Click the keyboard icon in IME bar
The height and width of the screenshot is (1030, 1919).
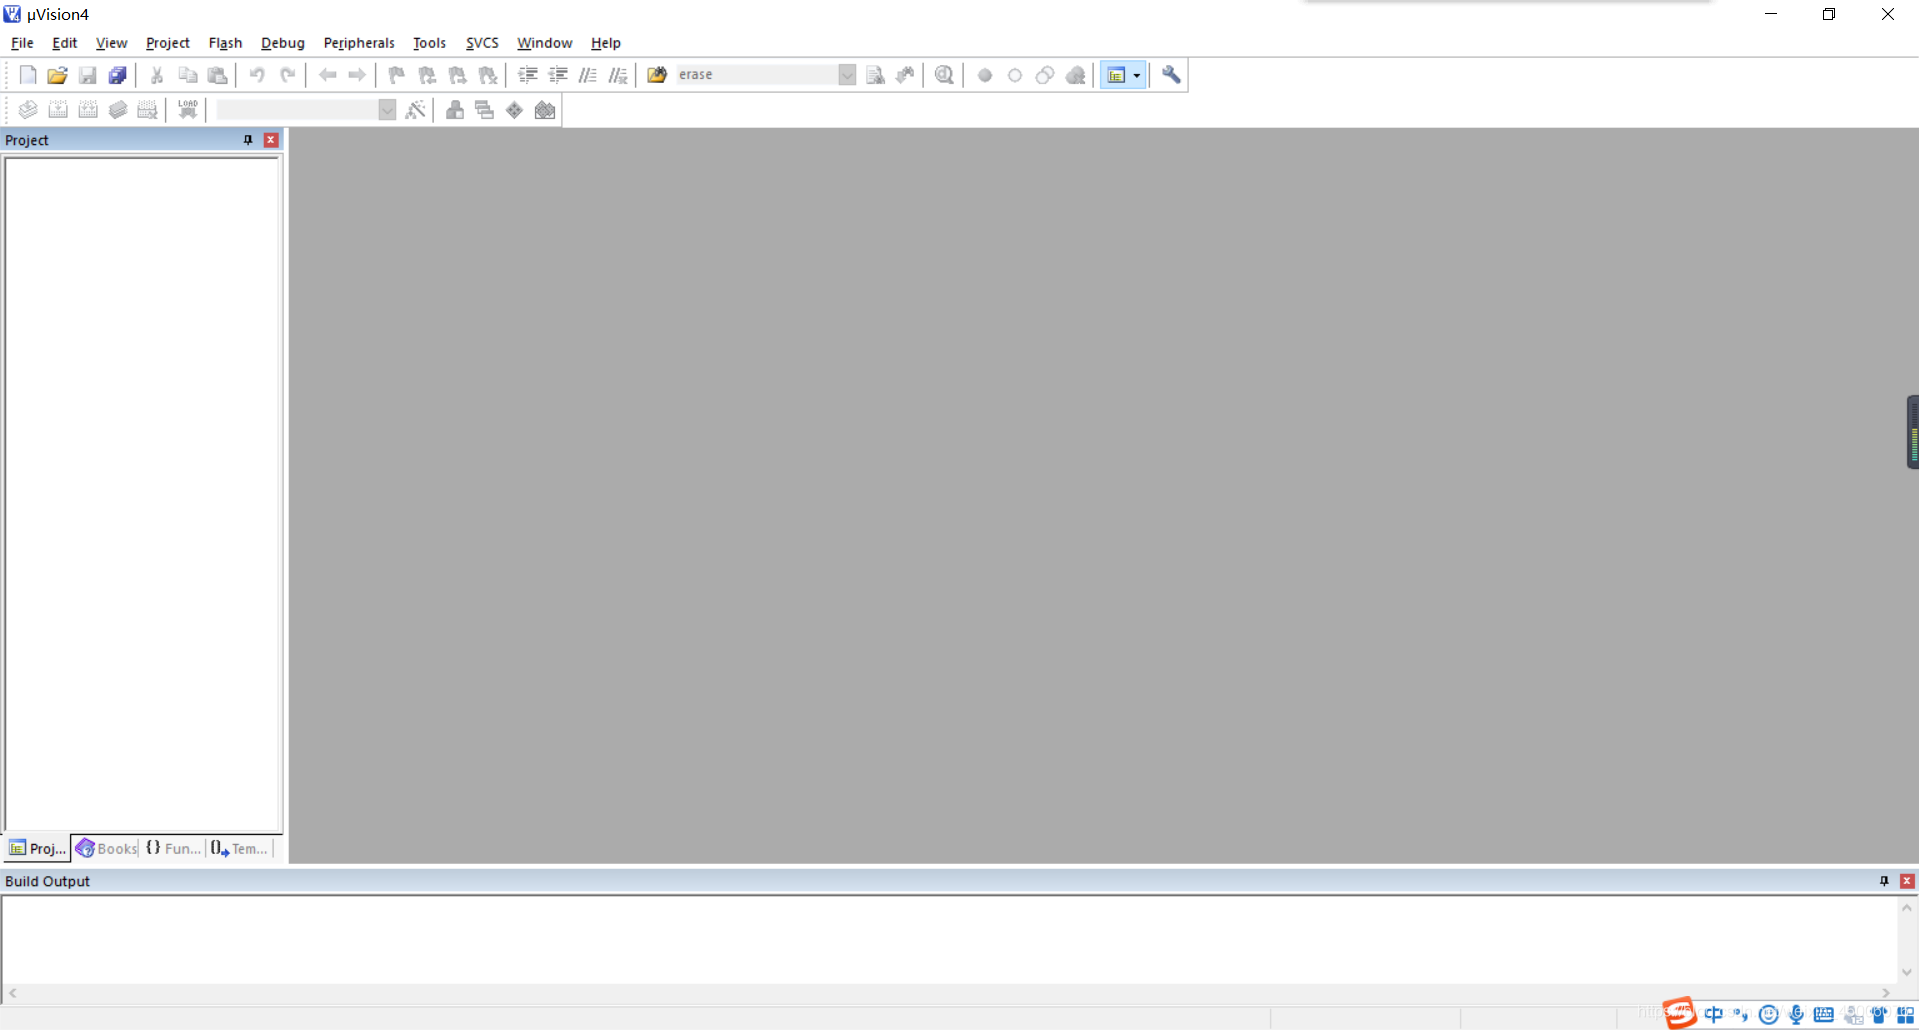(x=1824, y=1015)
